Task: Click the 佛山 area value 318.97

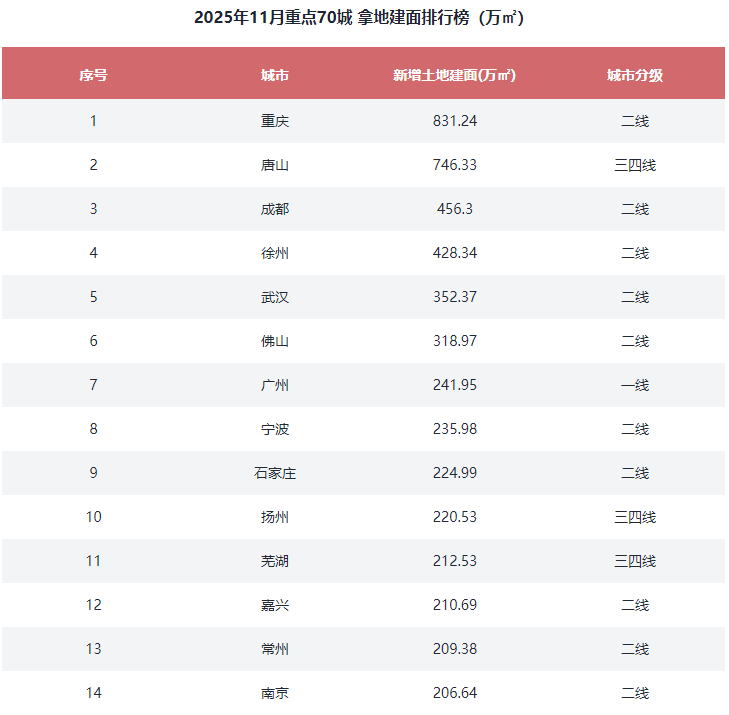Action: tap(455, 341)
